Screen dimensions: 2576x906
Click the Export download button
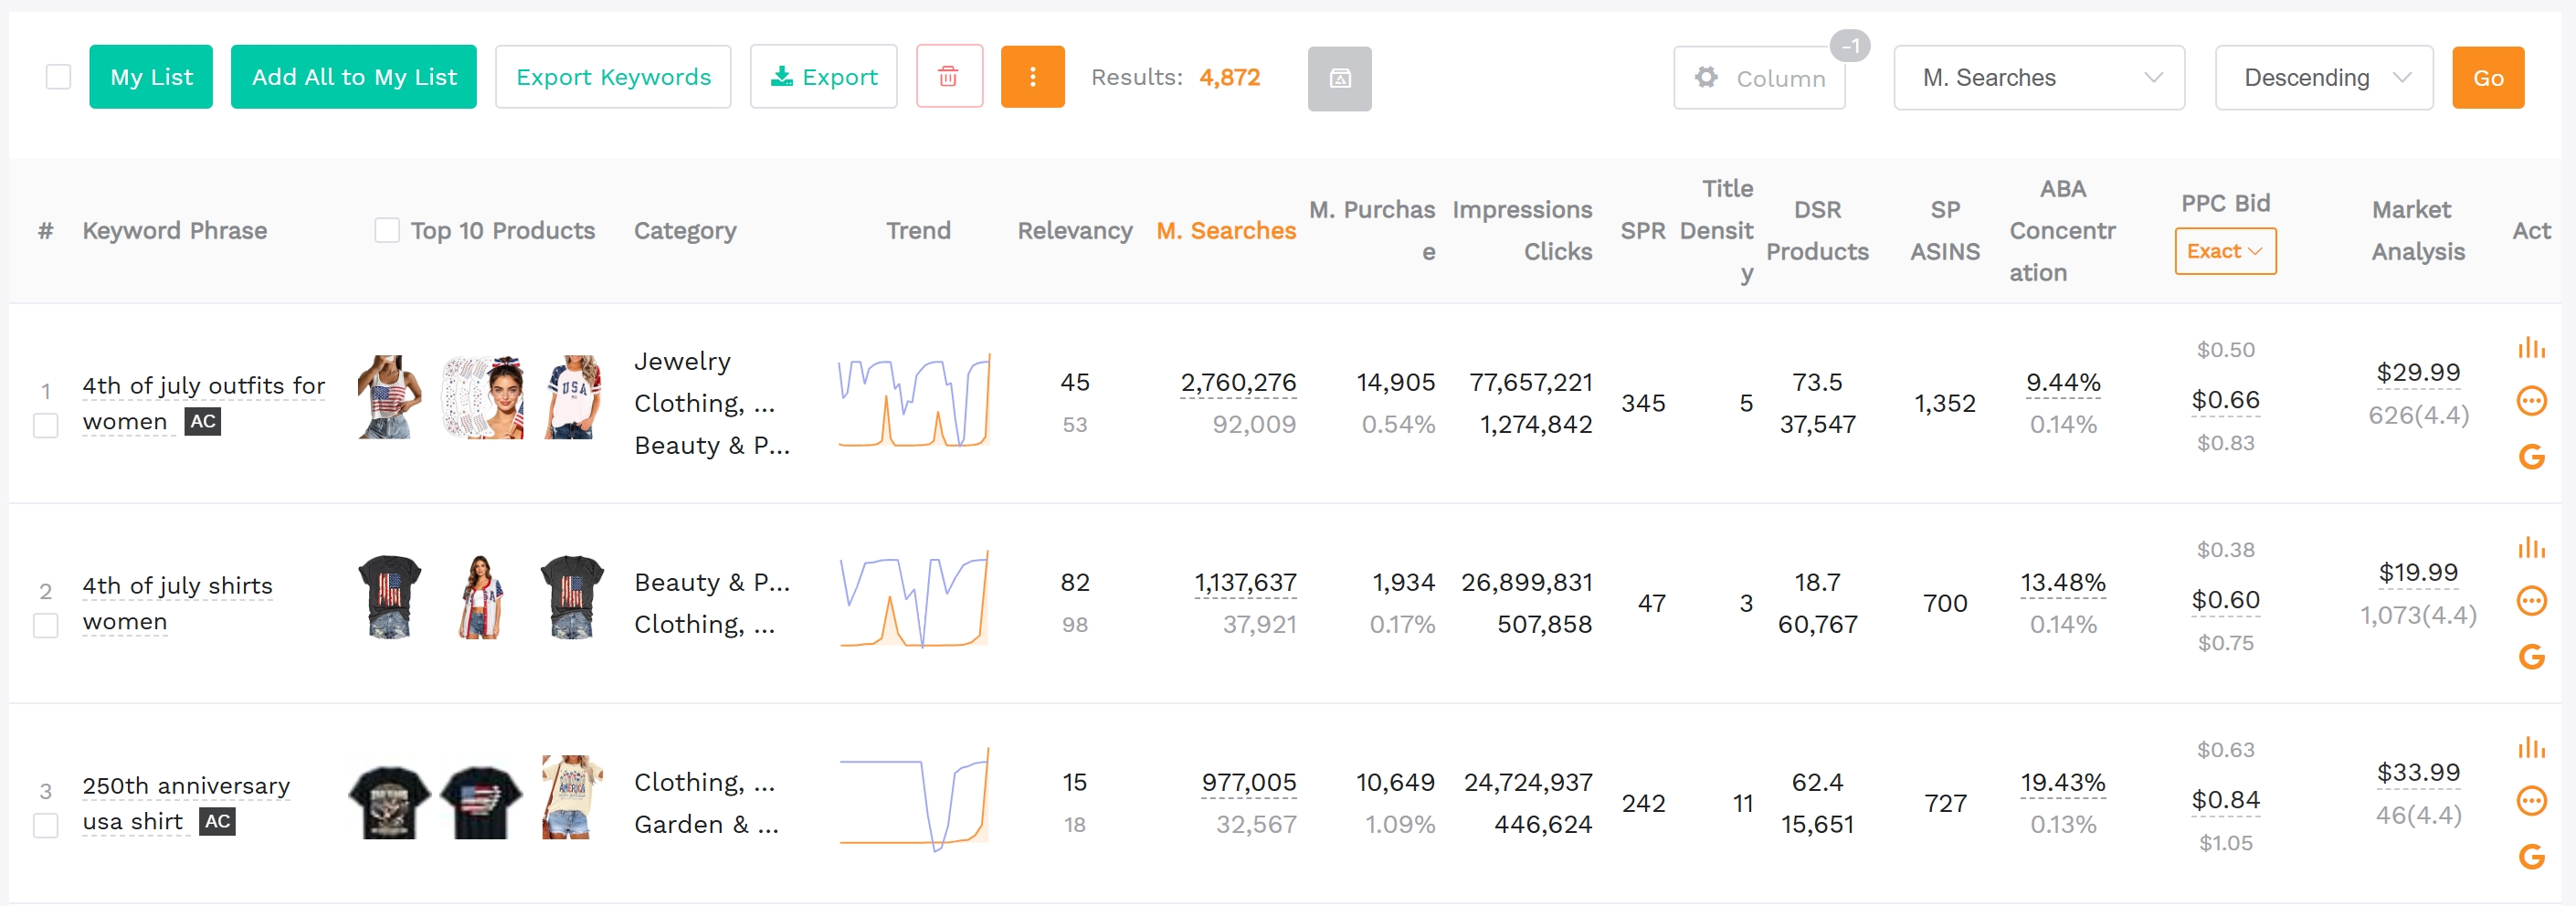click(x=824, y=77)
